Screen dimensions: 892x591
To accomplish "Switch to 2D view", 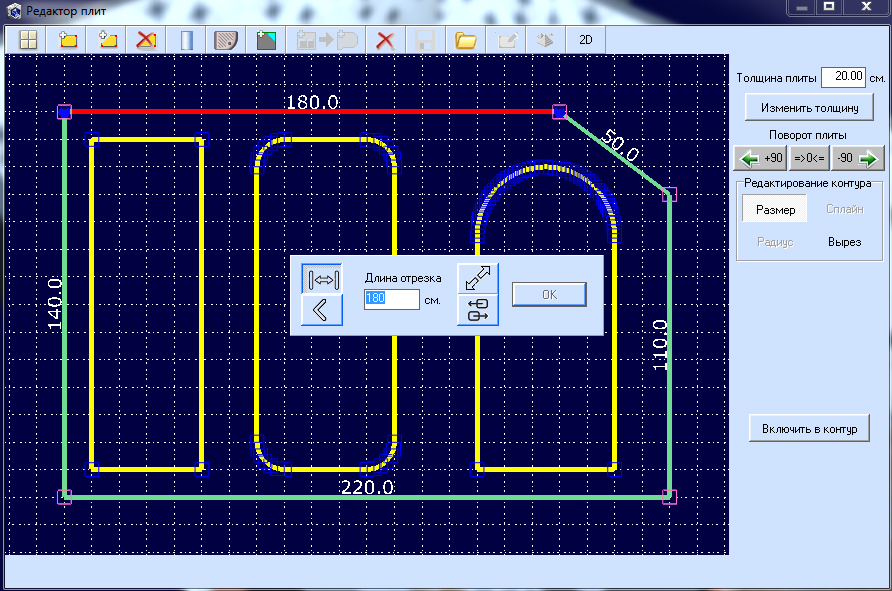I will (x=584, y=41).
